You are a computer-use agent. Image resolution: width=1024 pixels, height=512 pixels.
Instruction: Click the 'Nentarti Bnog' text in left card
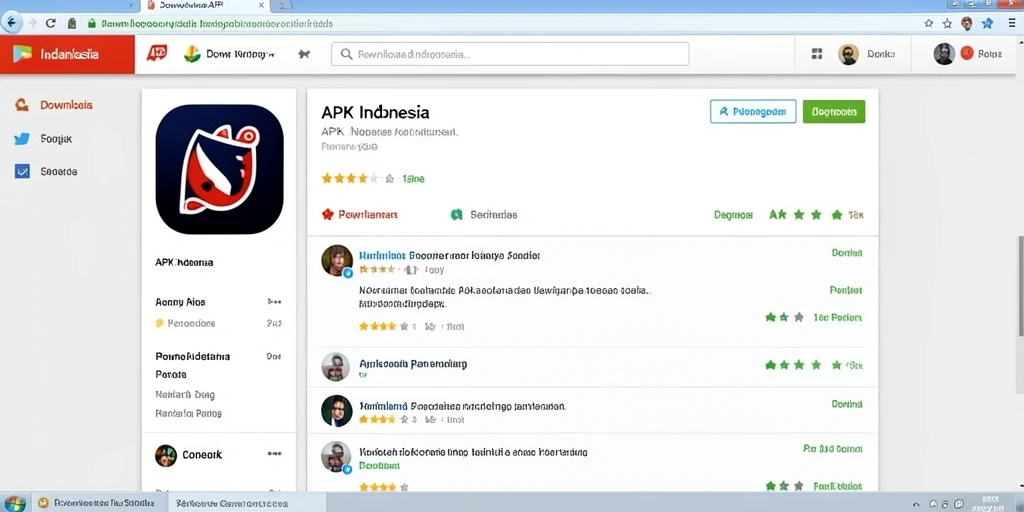point(185,394)
